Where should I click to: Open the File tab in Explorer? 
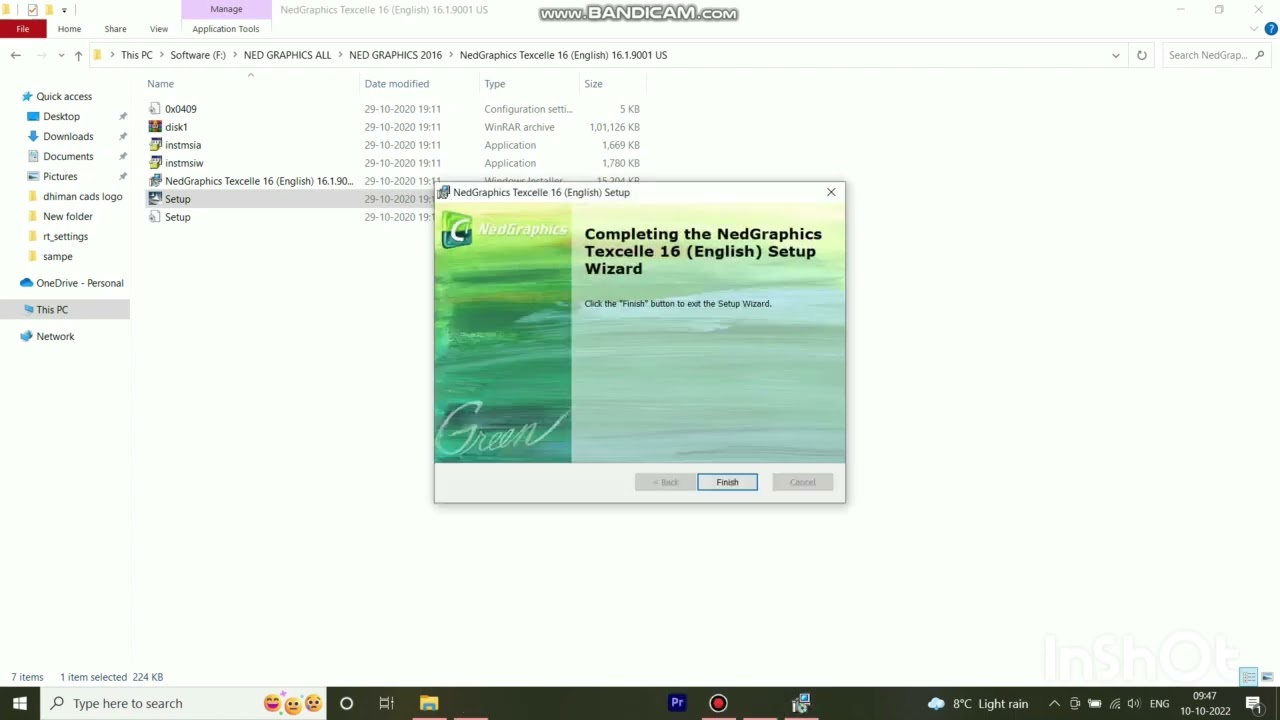[22, 29]
